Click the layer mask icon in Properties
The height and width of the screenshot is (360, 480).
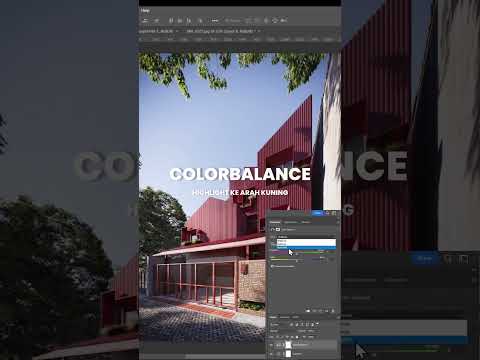(278, 230)
